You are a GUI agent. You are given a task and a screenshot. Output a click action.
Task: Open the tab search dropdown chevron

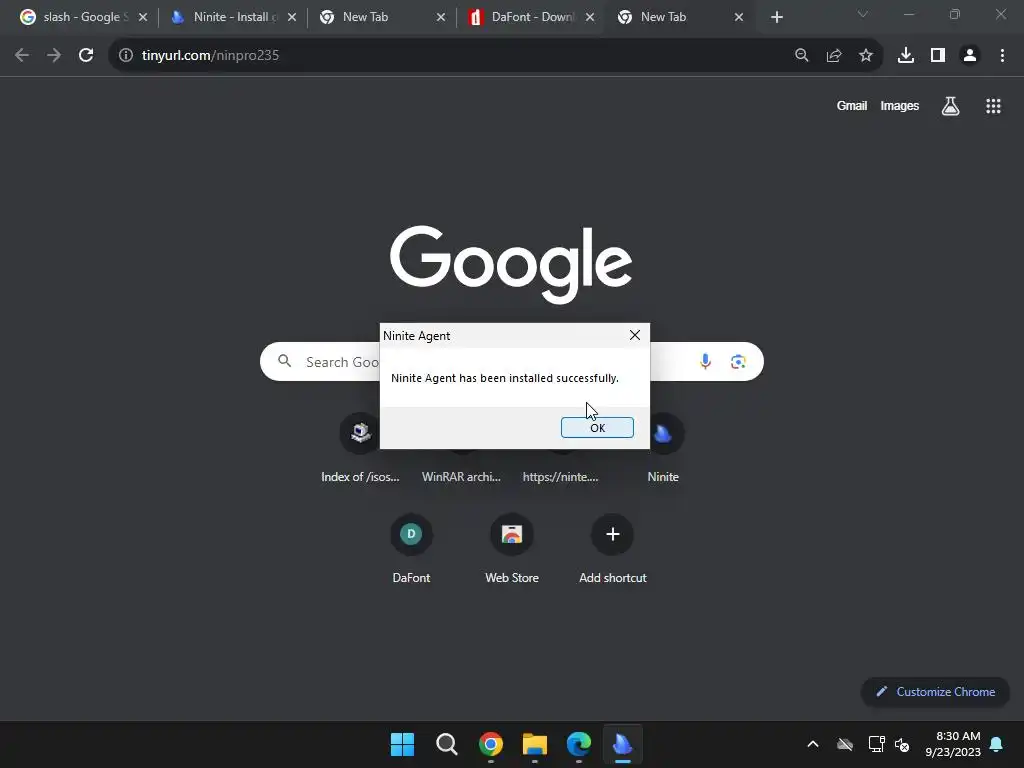863,14
